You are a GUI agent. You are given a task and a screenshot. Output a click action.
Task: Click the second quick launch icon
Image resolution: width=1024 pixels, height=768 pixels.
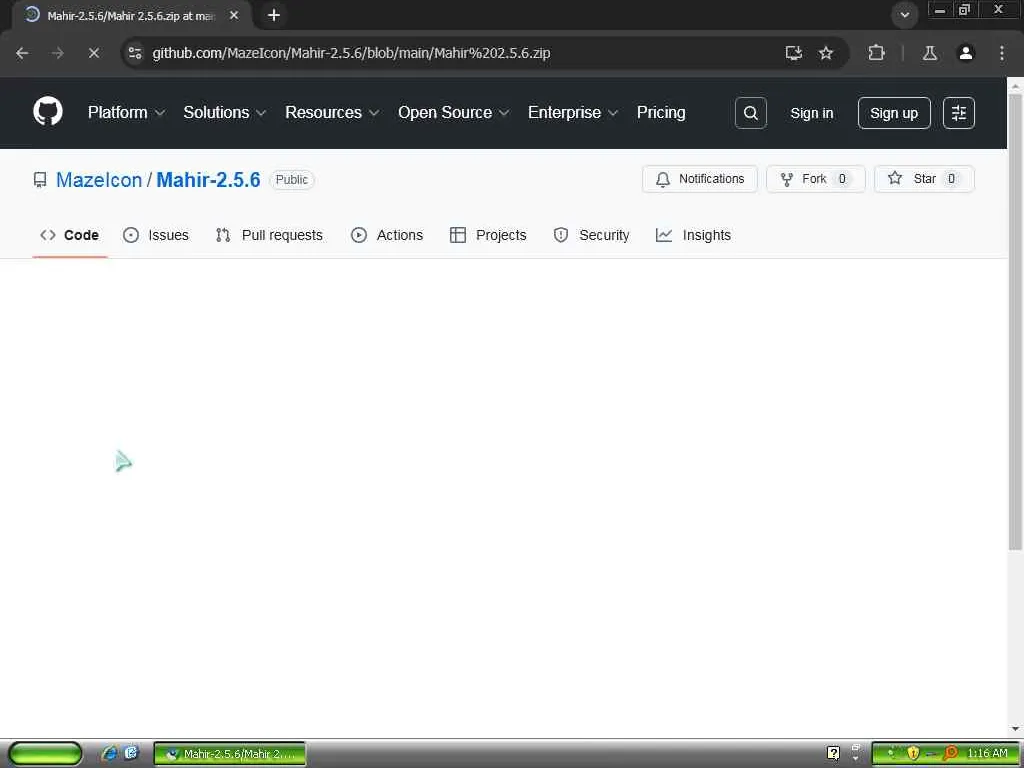(131, 753)
